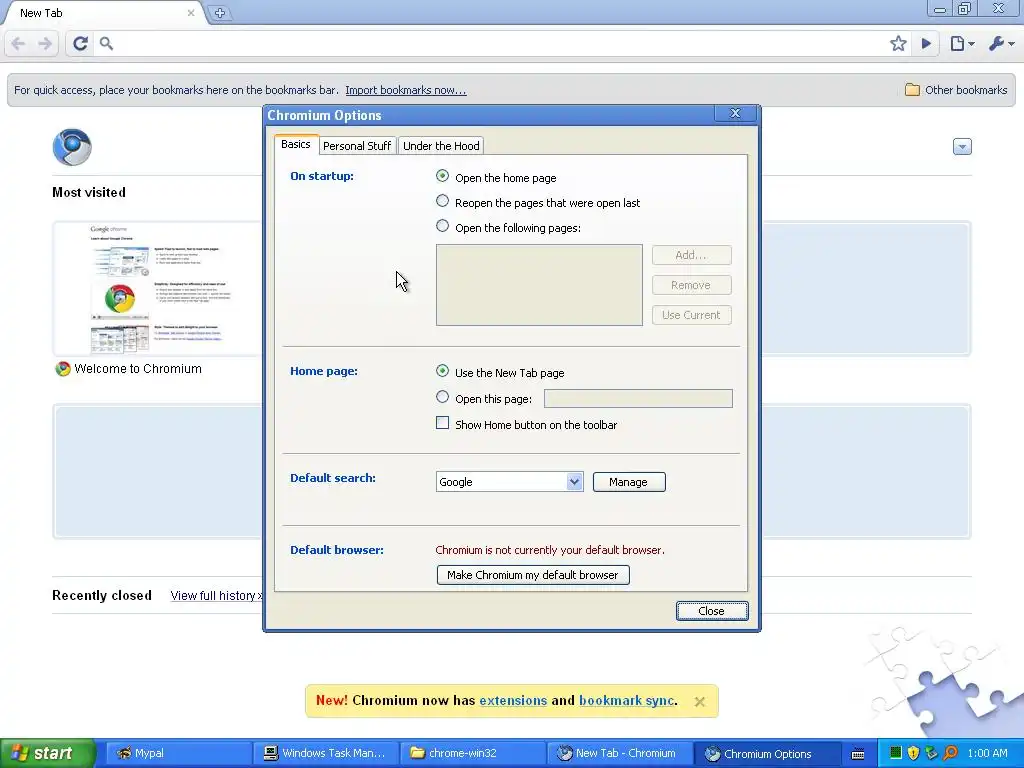1024x768 pixels.
Task: Open View full history link
Action: pos(216,596)
